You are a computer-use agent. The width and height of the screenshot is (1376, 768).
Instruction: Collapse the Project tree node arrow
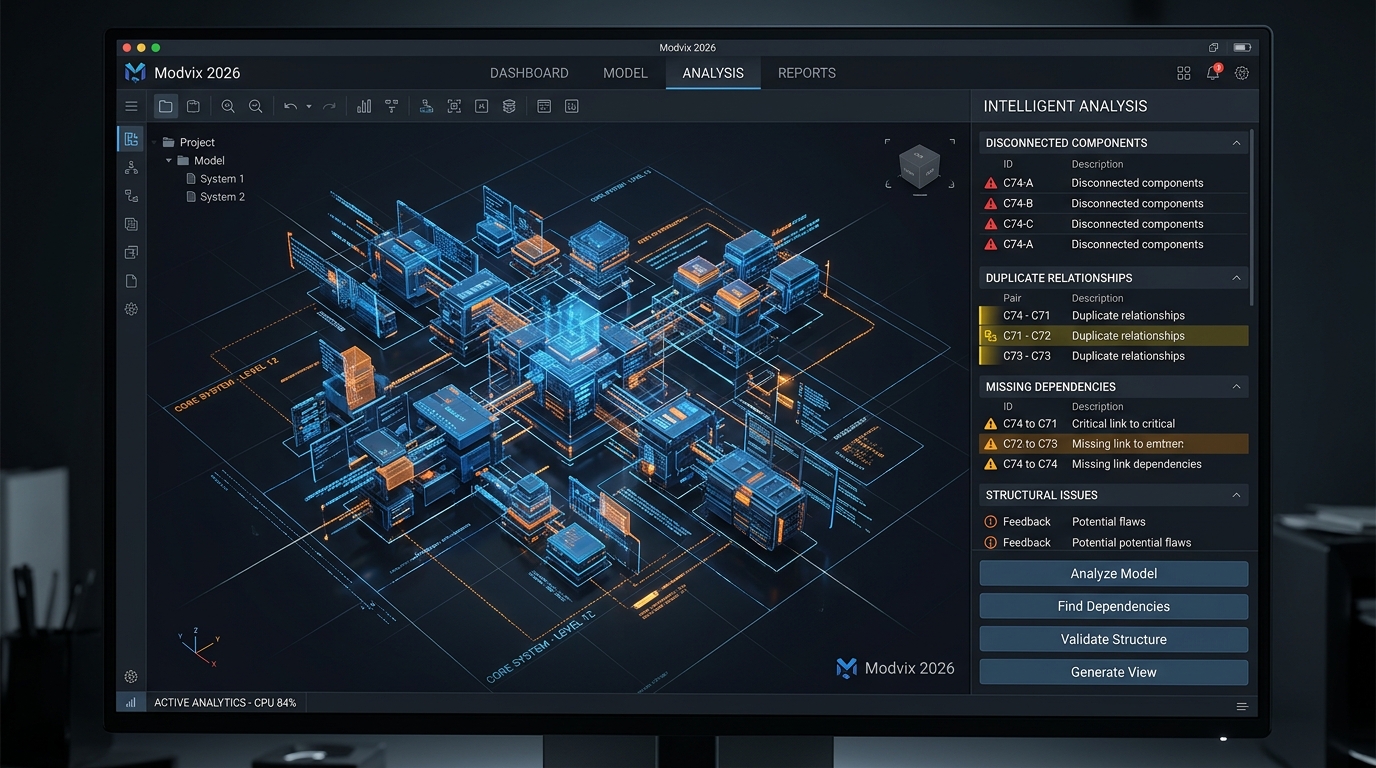click(x=154, y=142)
